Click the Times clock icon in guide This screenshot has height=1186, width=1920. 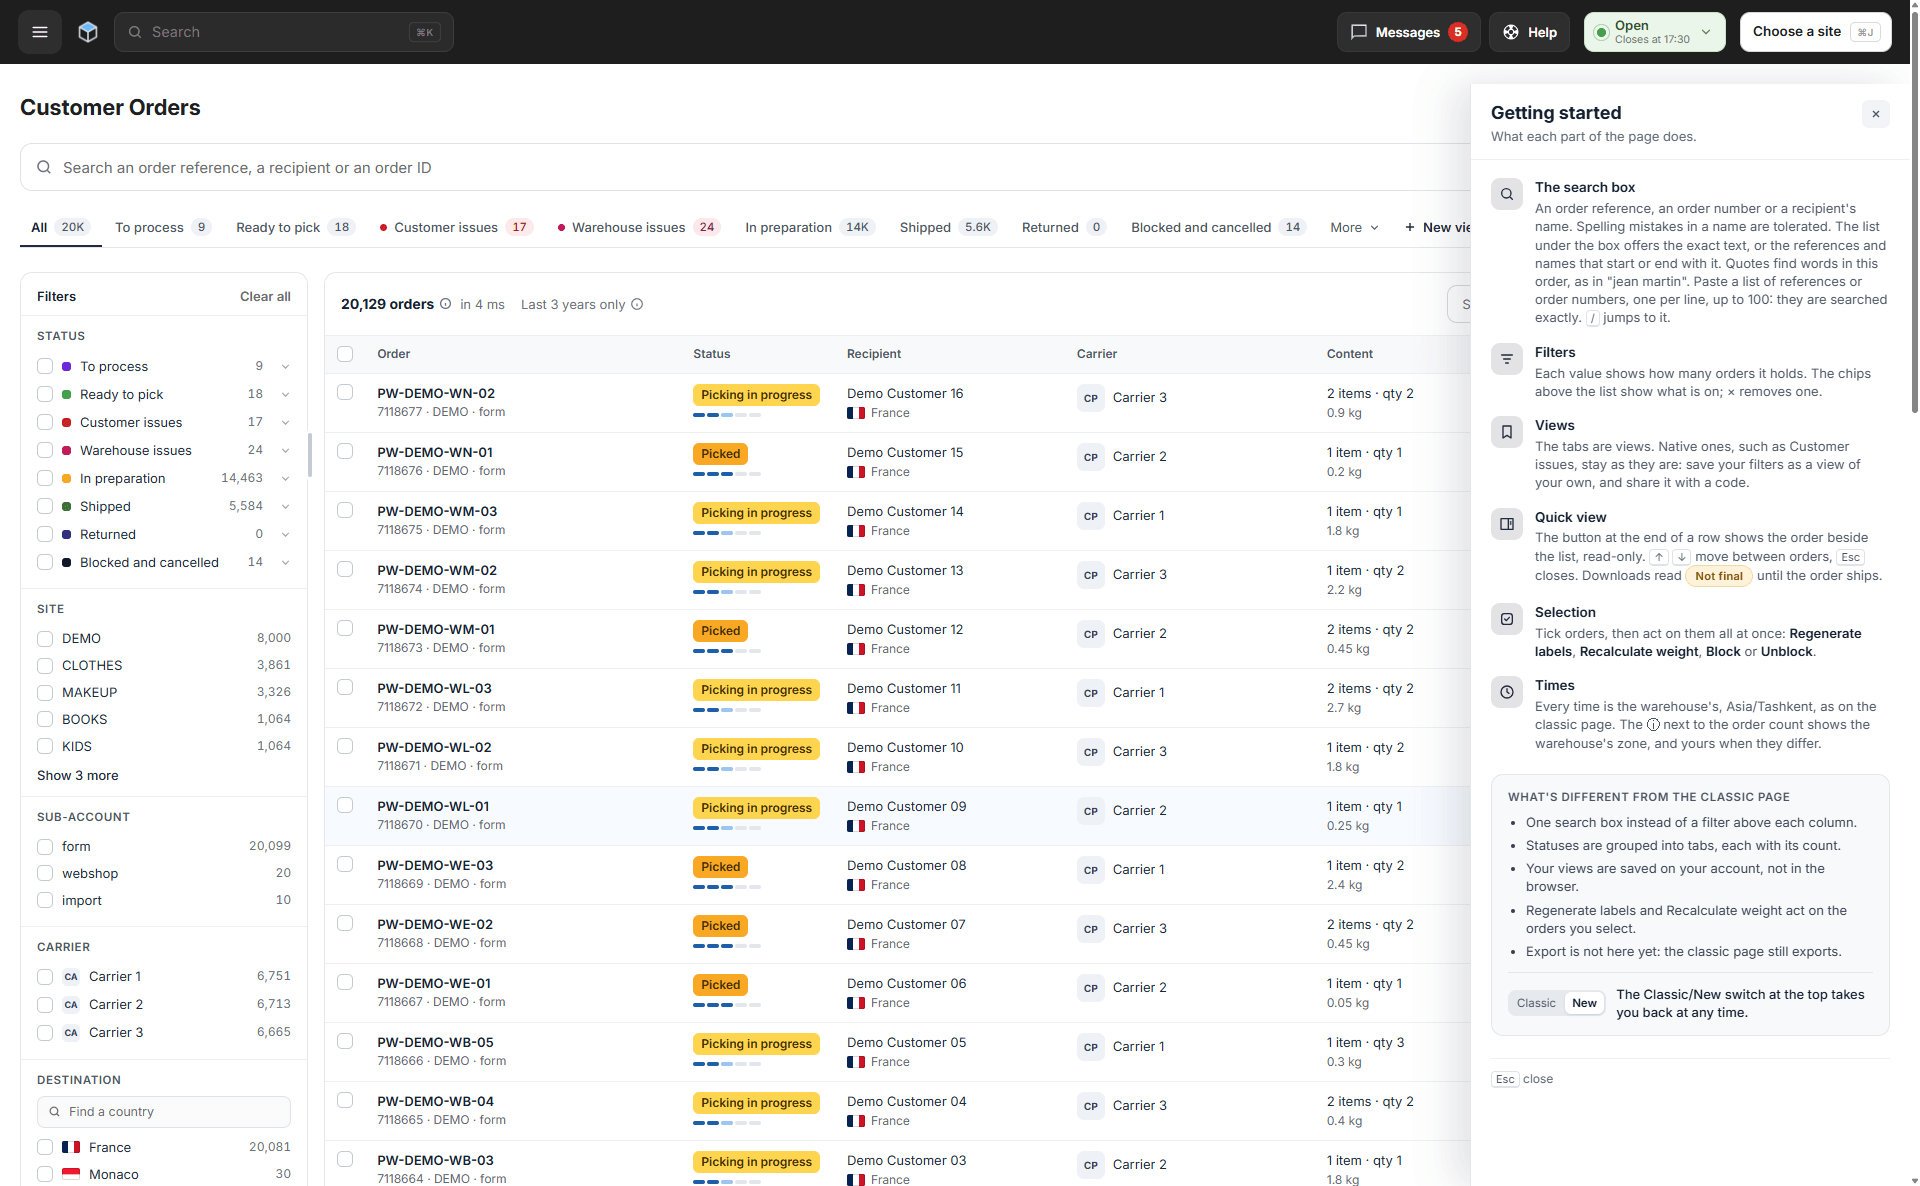[x=1506, y=692]
